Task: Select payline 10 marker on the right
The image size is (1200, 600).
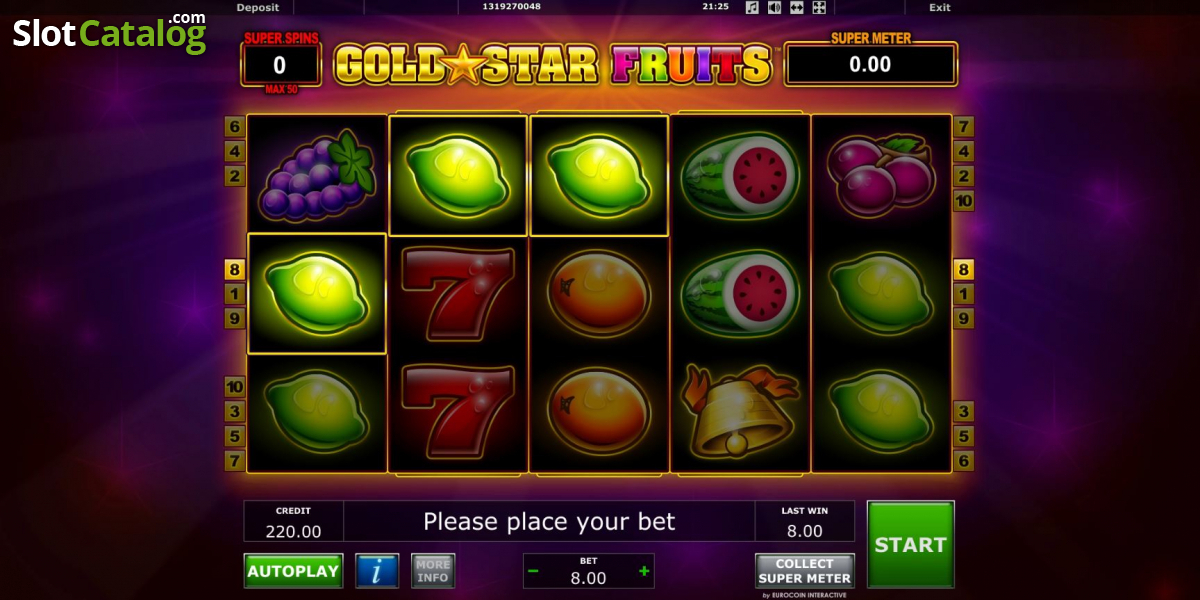Action: [x=964, y=201]
